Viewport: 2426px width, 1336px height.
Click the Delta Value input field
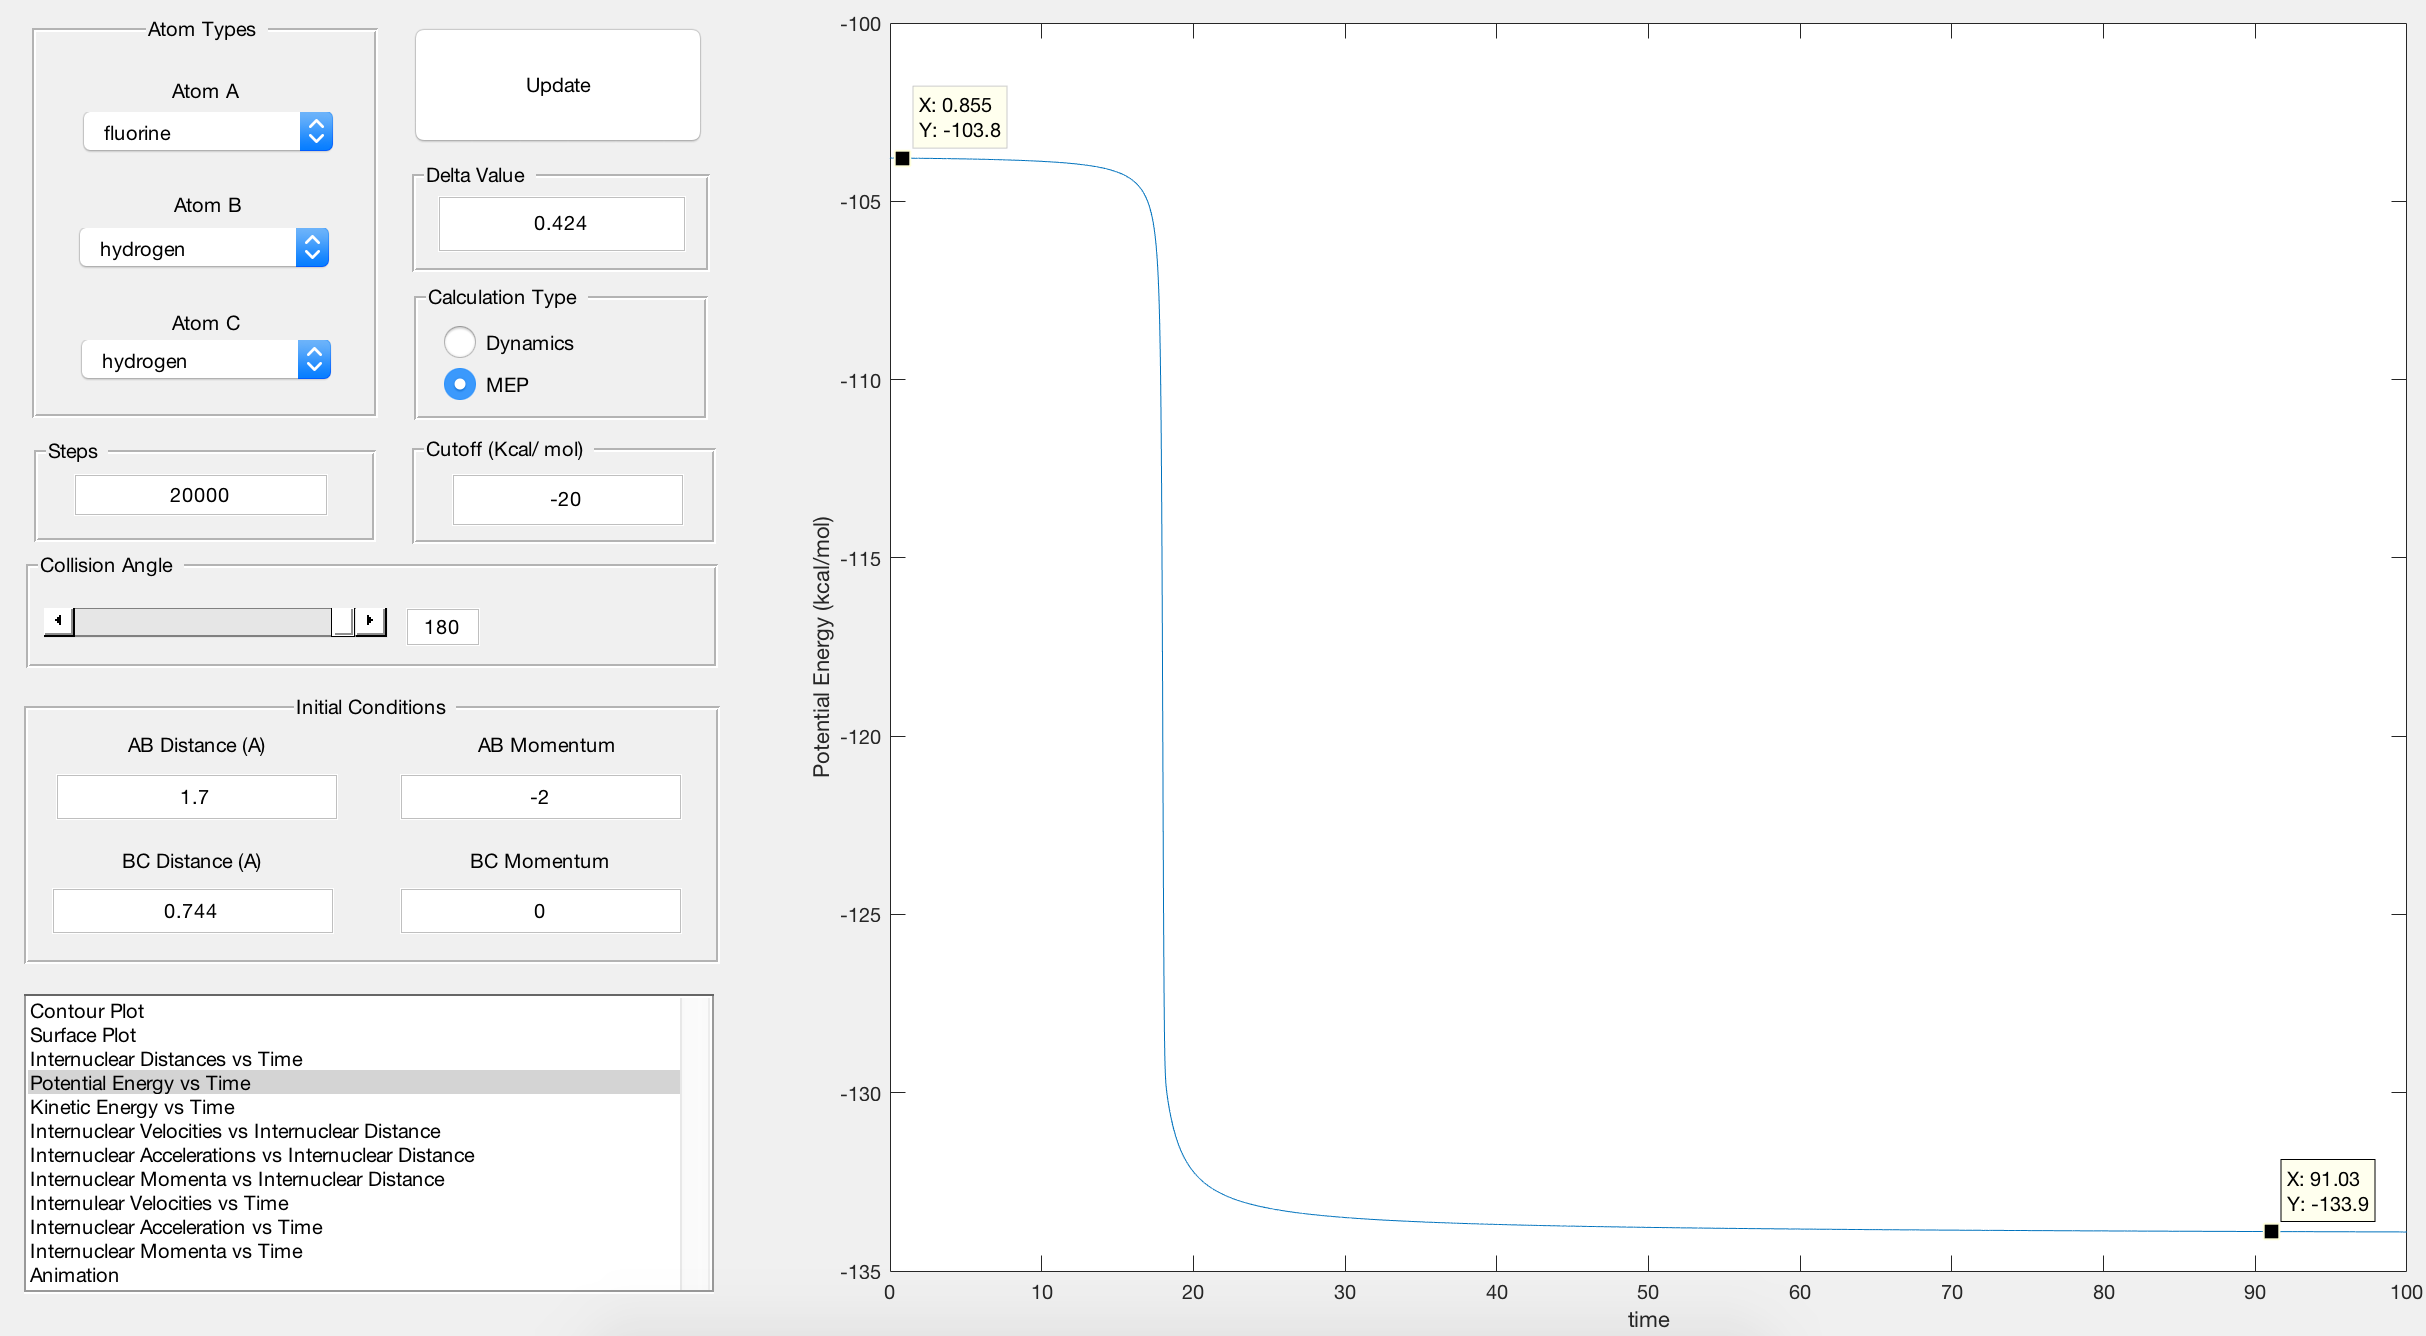pos(561,223)
